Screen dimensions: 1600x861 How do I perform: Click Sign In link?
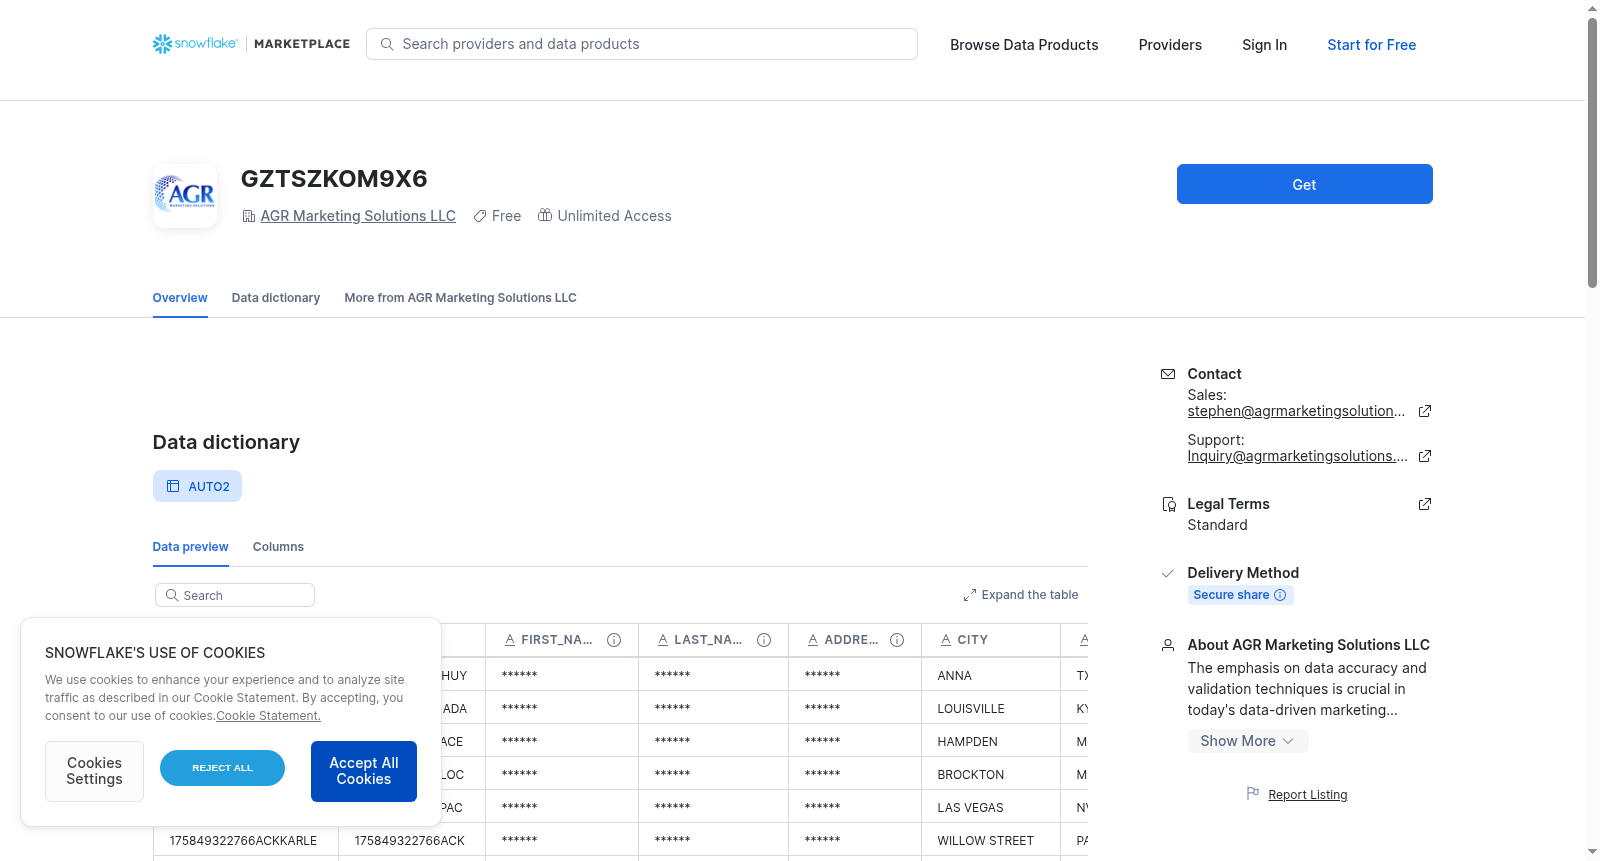(x=1264, y=45)
